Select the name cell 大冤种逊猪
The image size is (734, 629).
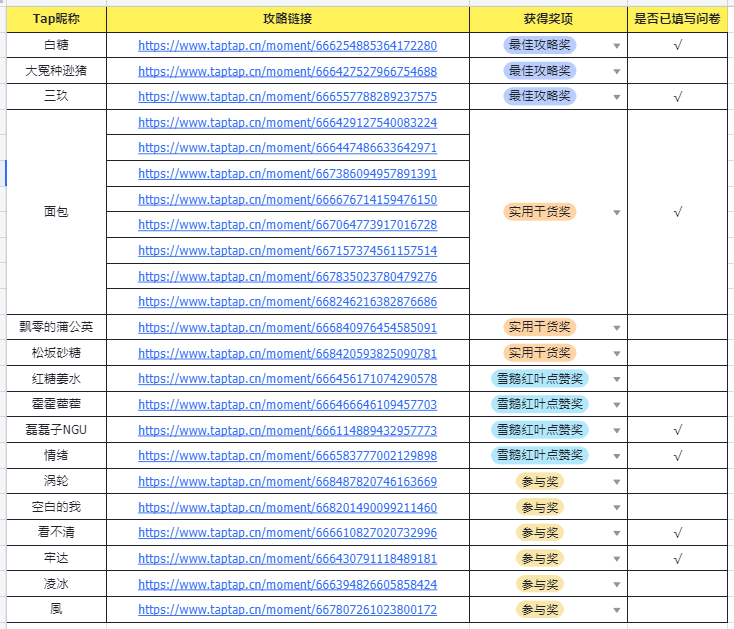[56, 71]
